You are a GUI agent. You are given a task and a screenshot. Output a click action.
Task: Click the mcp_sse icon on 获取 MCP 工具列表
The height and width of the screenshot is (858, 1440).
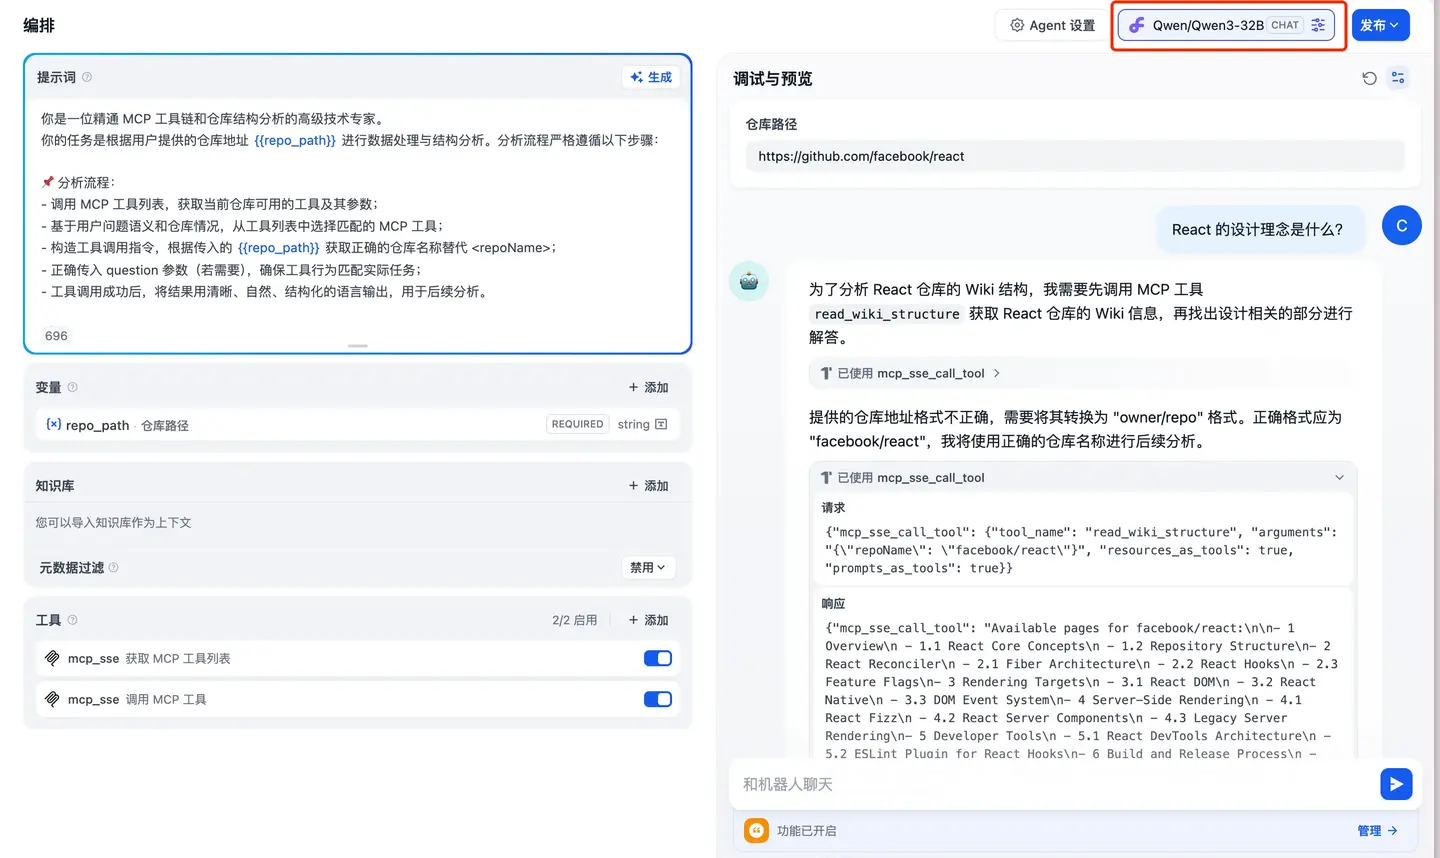click(x=53, y=658)
